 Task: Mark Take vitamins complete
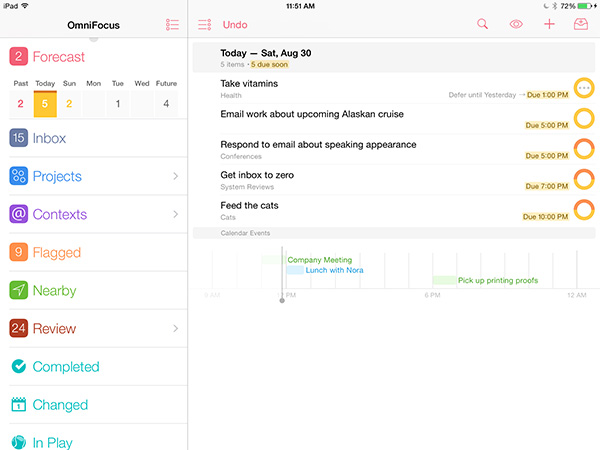point(584,88)
